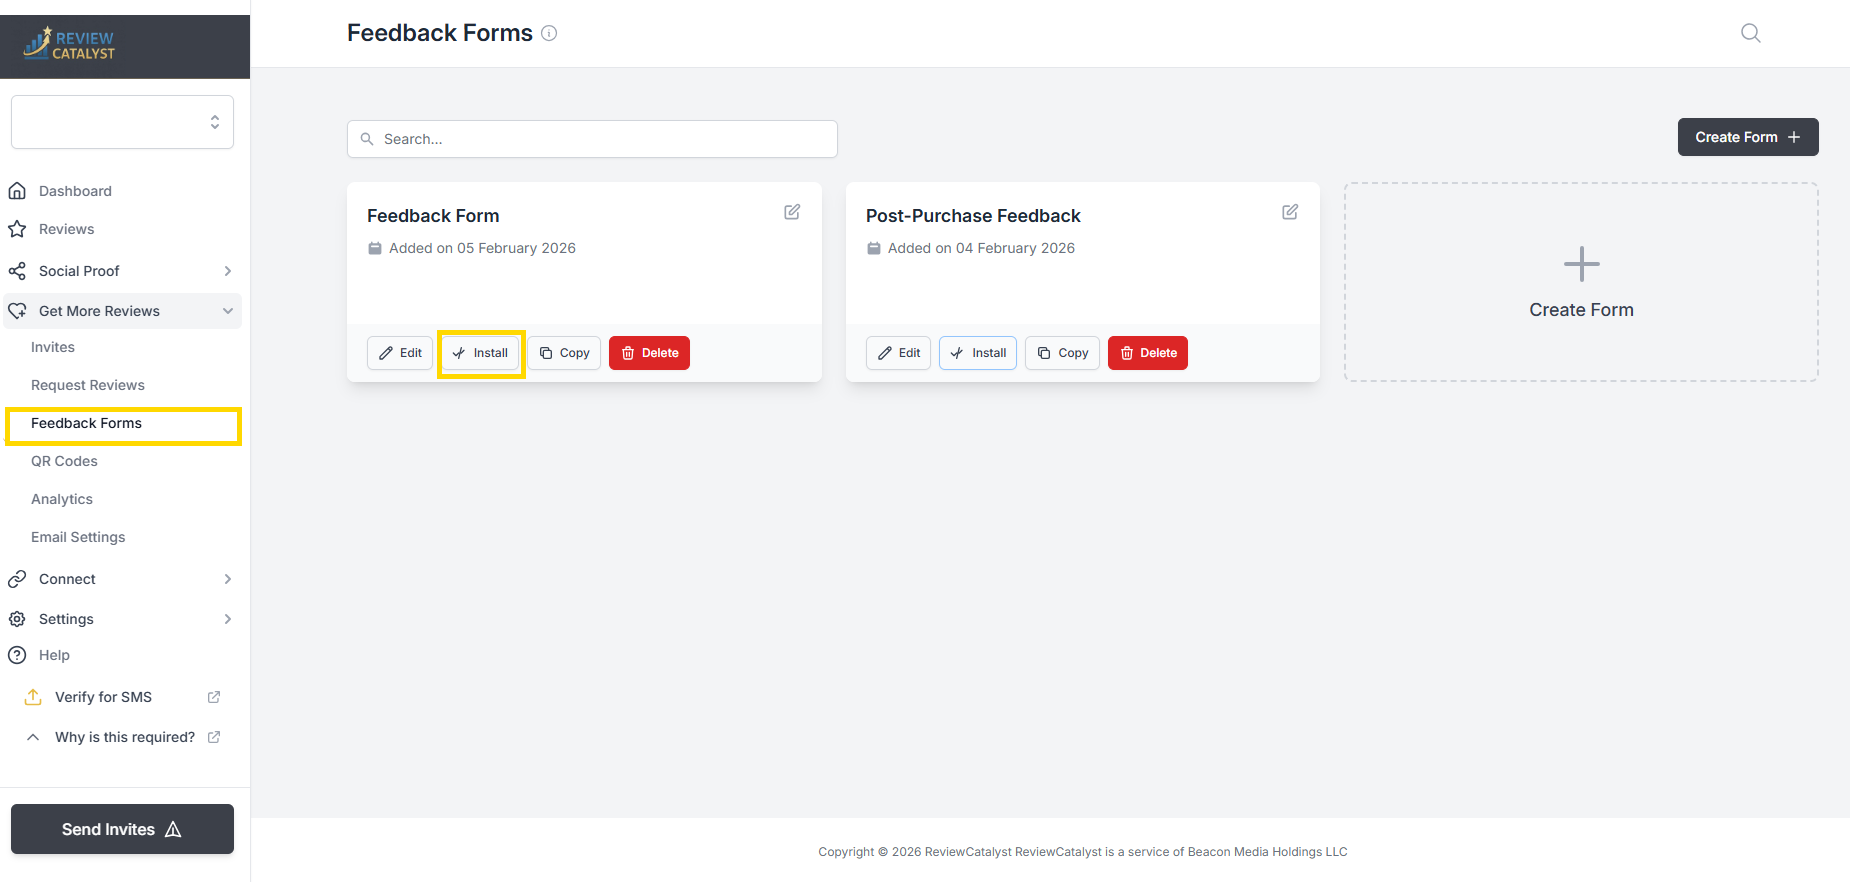
Task: Open external link icon next to Verify for SMS
Action: click(214, 697)
